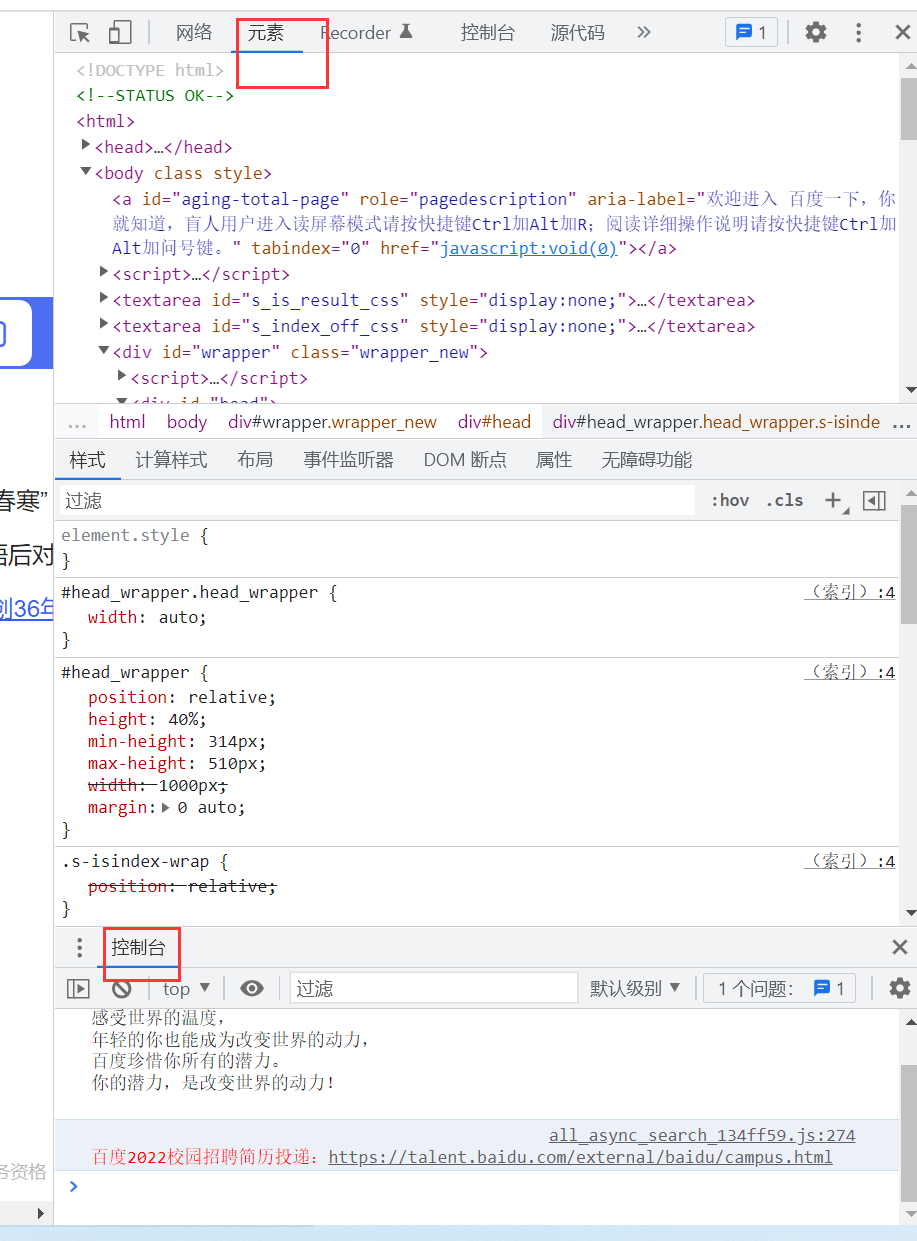917x1241 pixels.
Task: Open the 计算样式 tab
Action: [x=171, y=460]
